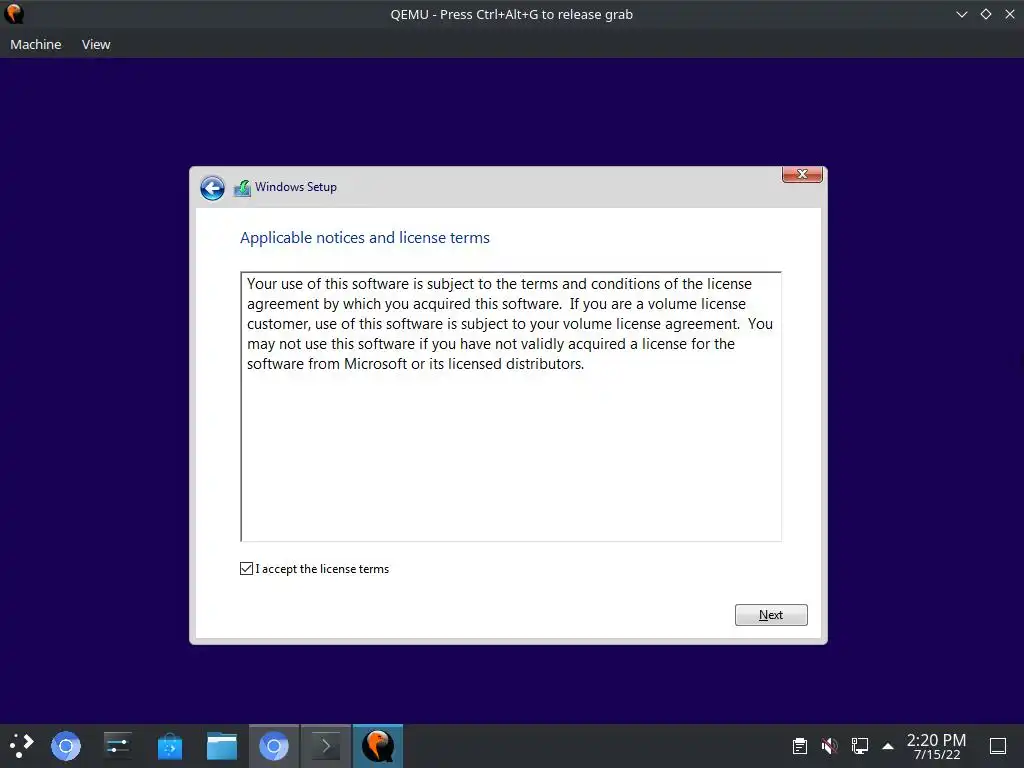The width and height of the screenshot is (1024, 768).
Task: Click the I accept the license terms label
Action: [322, 569]
